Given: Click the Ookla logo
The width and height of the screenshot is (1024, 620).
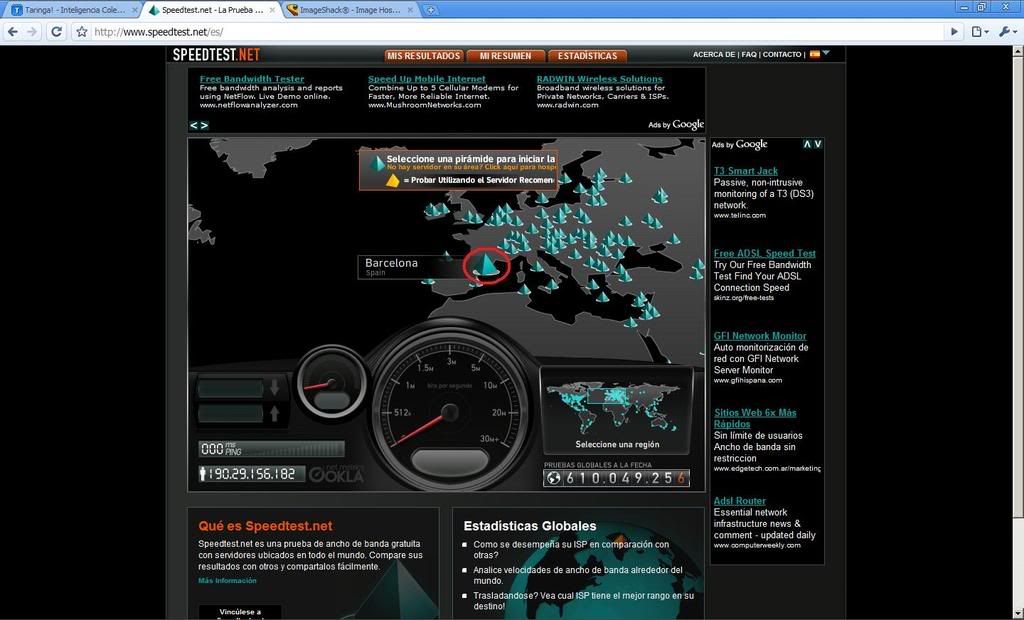Looking at the screenshot, I should pos(336,475).
